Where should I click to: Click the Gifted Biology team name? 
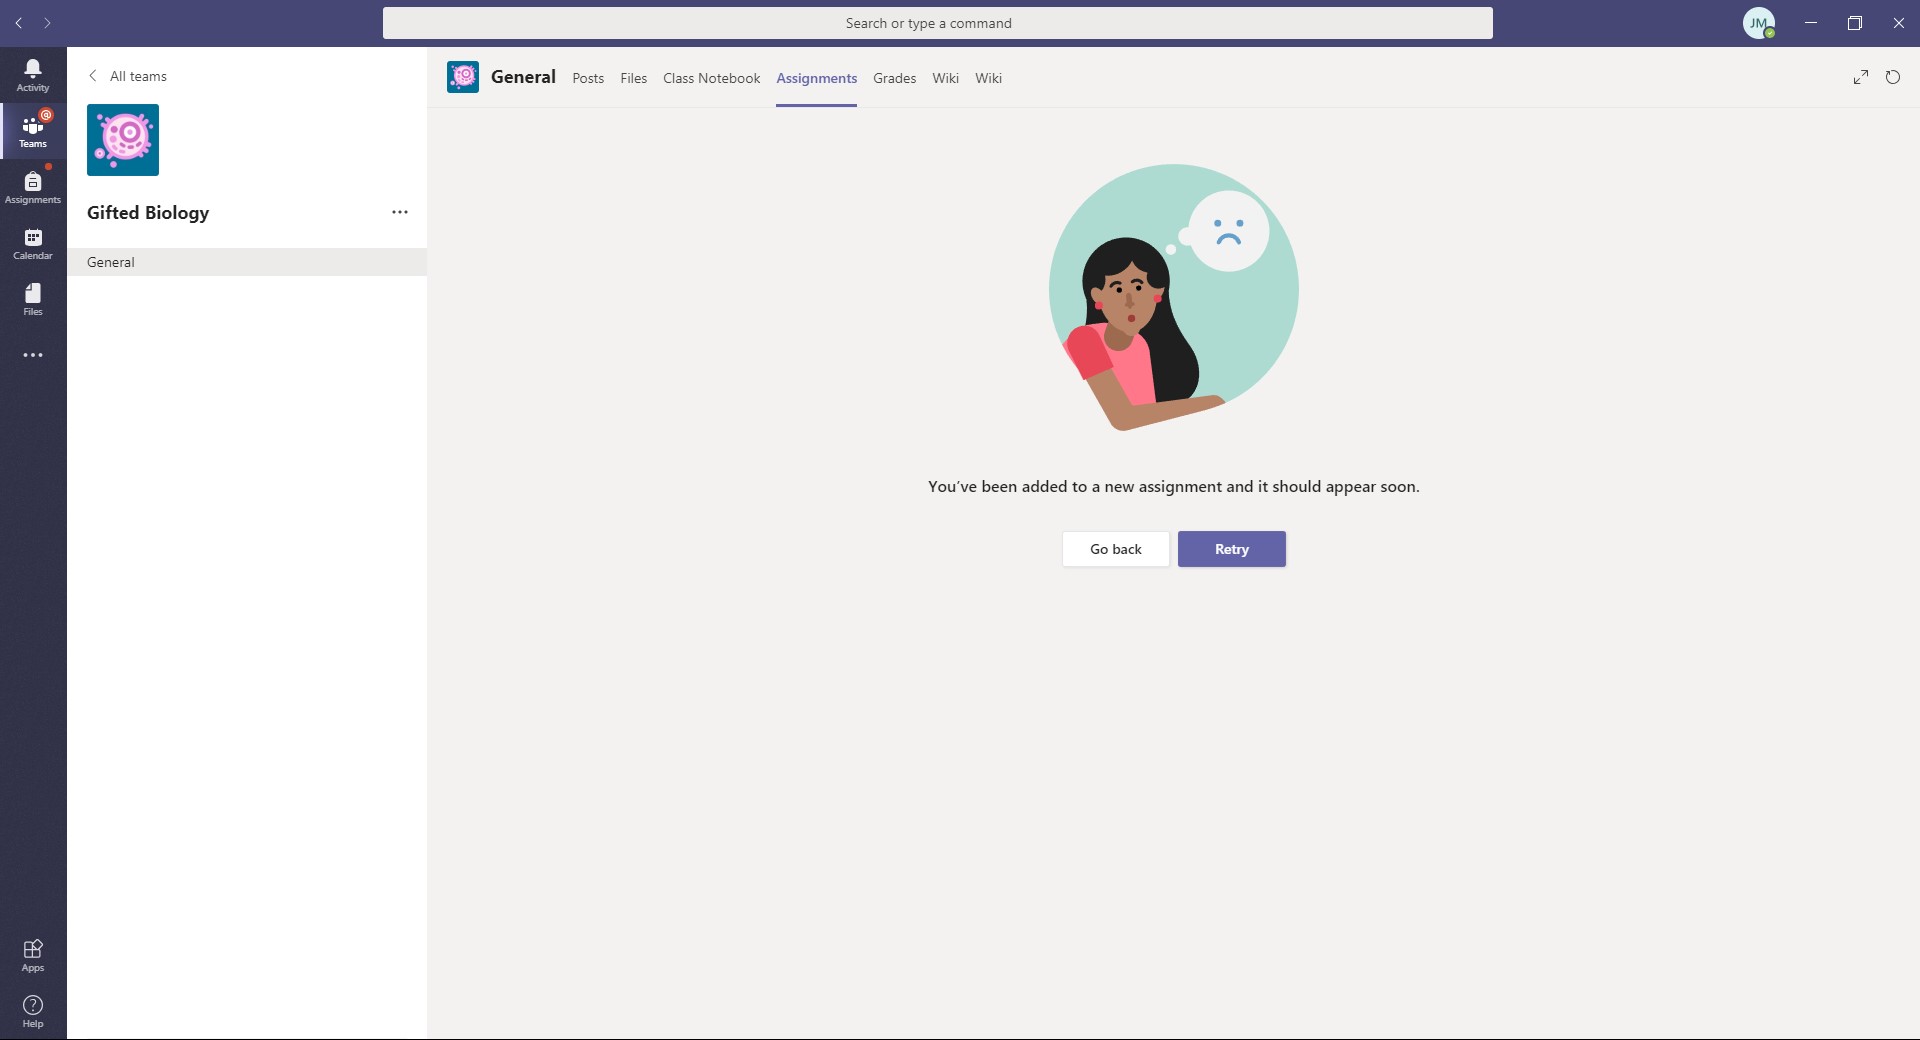(148, 212)
